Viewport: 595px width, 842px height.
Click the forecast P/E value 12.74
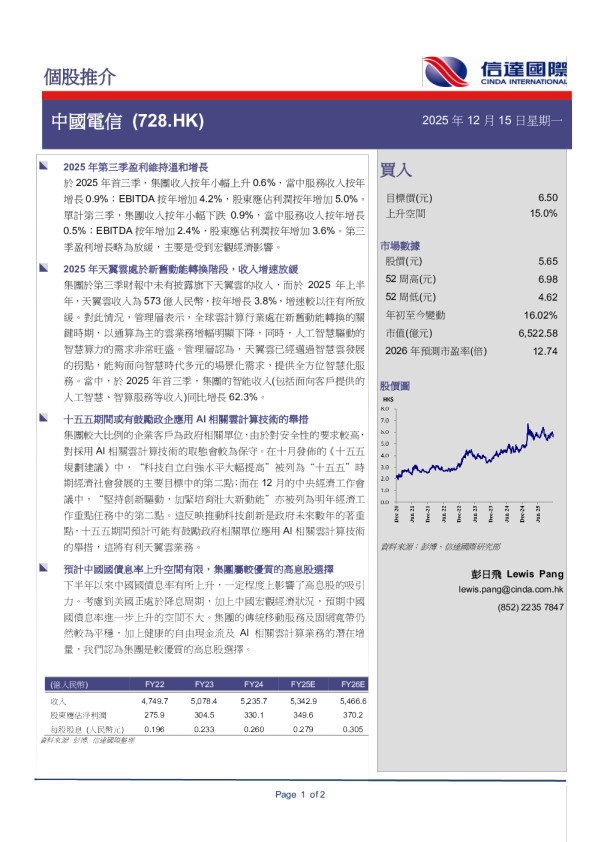tap(545, 351)
